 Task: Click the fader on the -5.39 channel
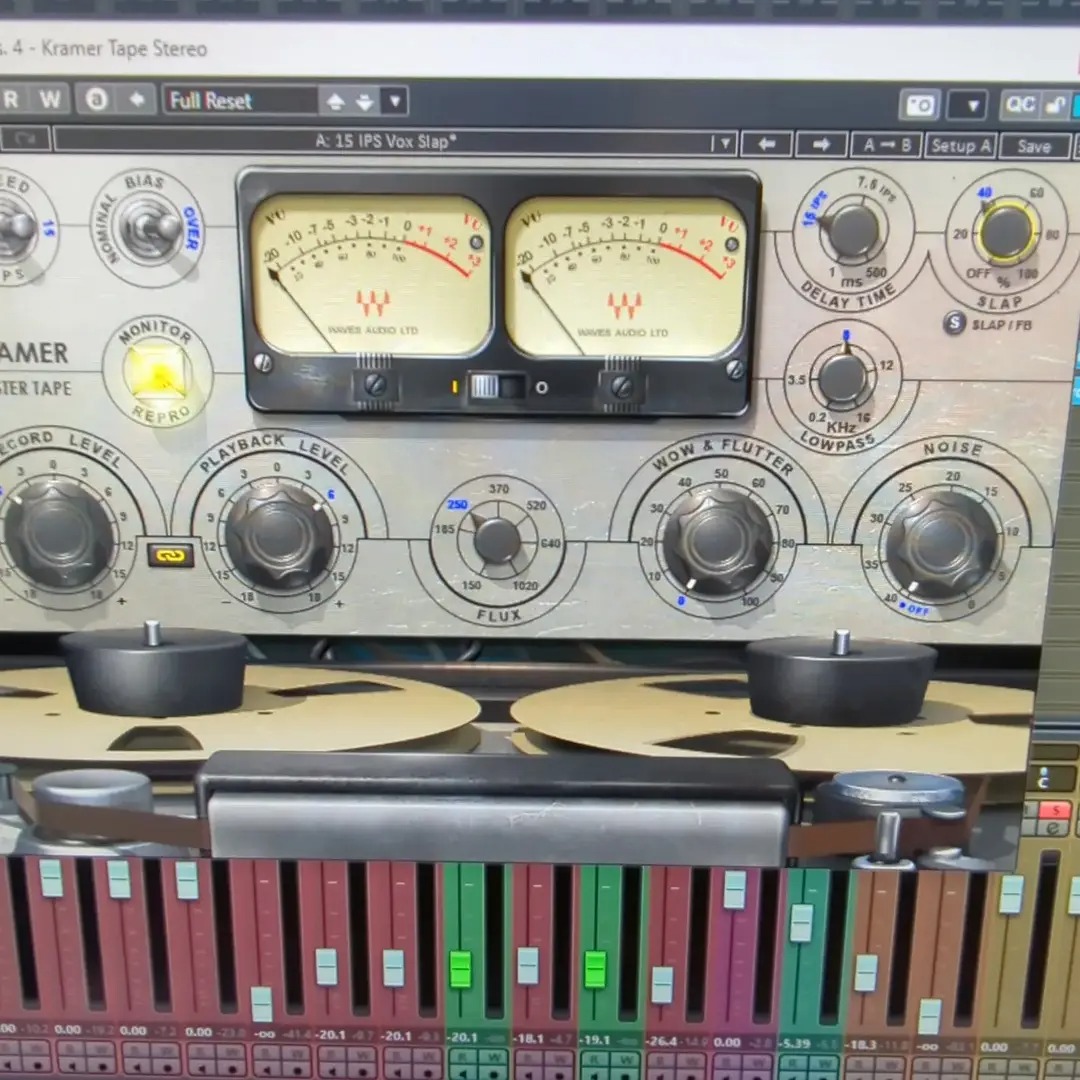tap(801, 923)
